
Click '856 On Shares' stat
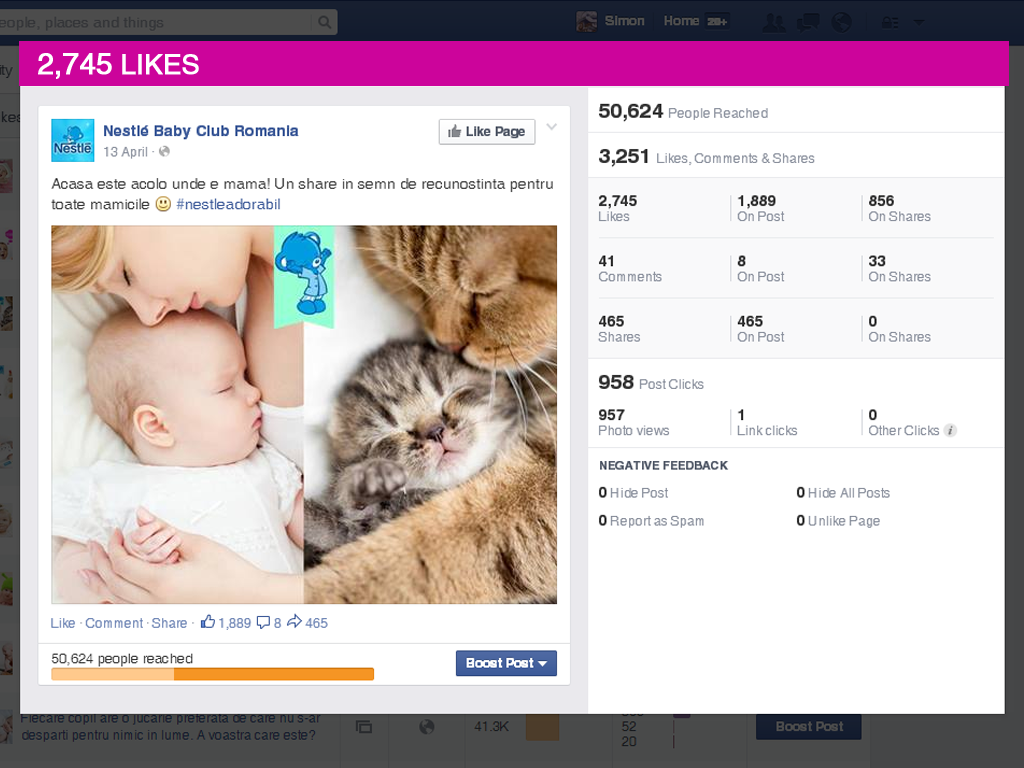[x=899, y=208]
